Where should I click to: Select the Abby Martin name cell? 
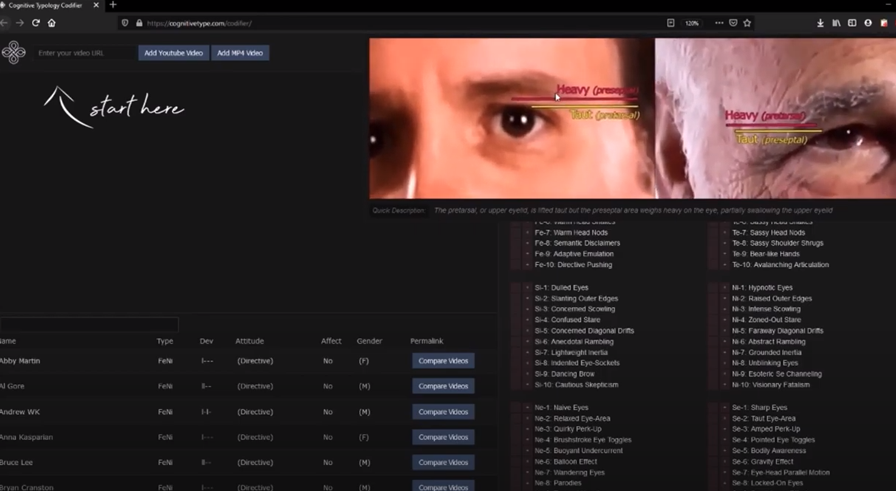[20, 361]
